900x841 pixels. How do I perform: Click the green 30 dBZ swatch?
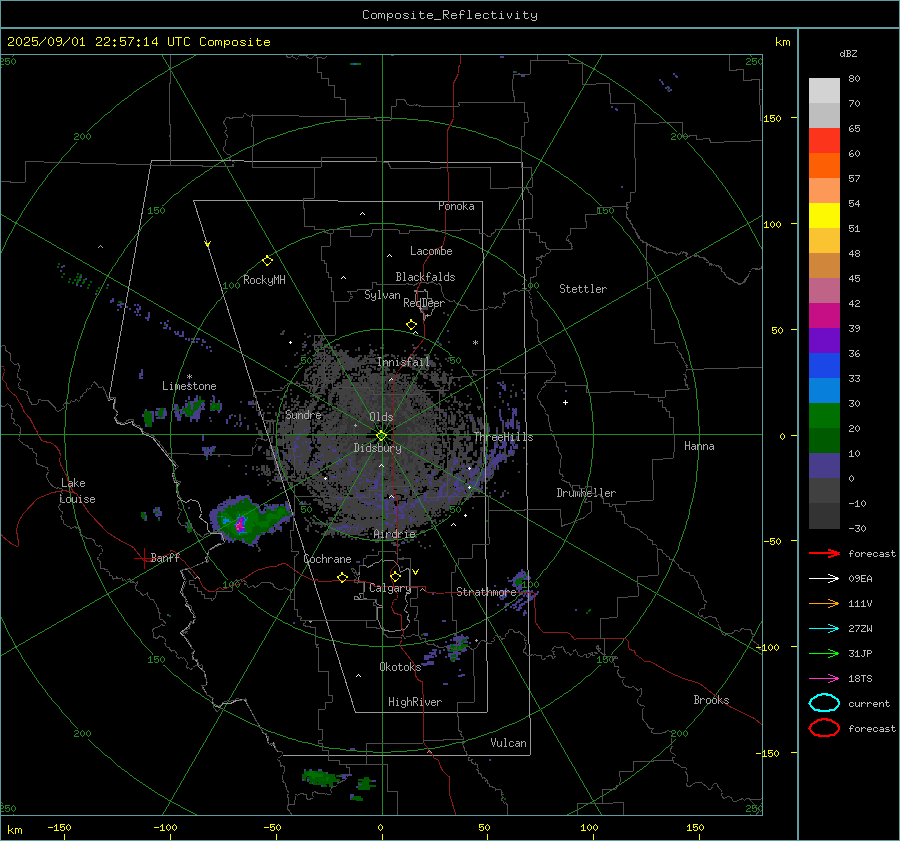pyautogui.click(x=824, y=415)
